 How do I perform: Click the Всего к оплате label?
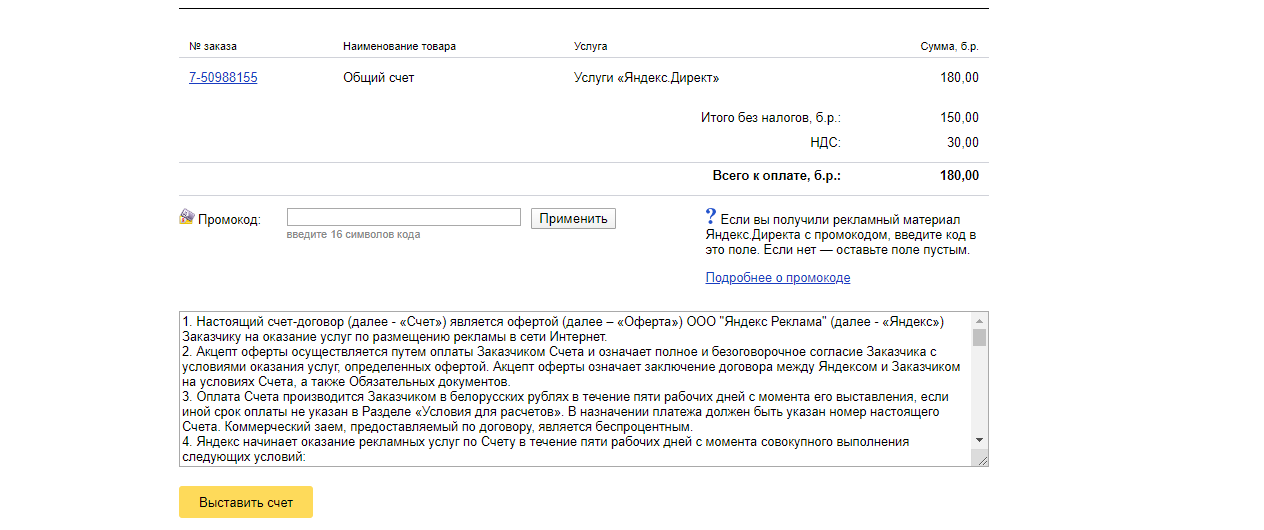click(x=776, y=175)
